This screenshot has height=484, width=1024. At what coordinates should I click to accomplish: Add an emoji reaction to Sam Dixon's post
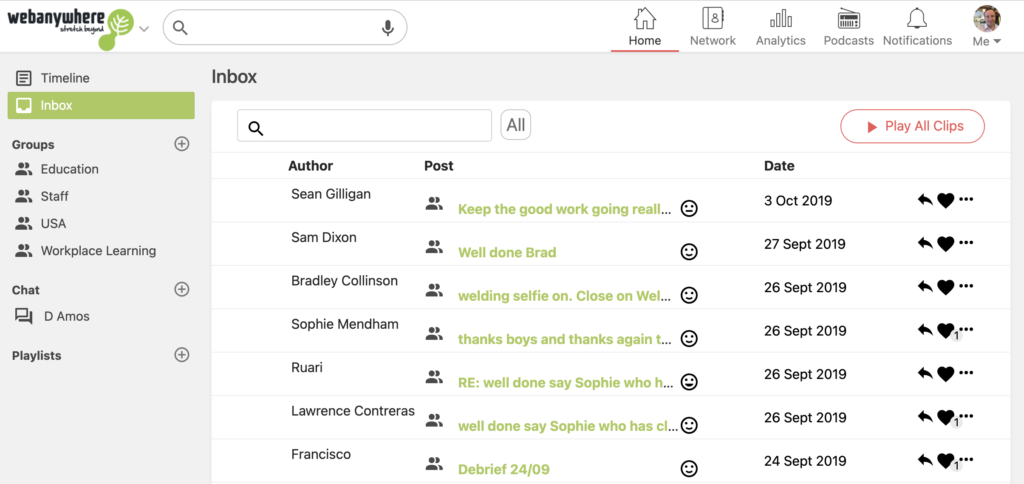pyautogui.click(x=689, y=252)
